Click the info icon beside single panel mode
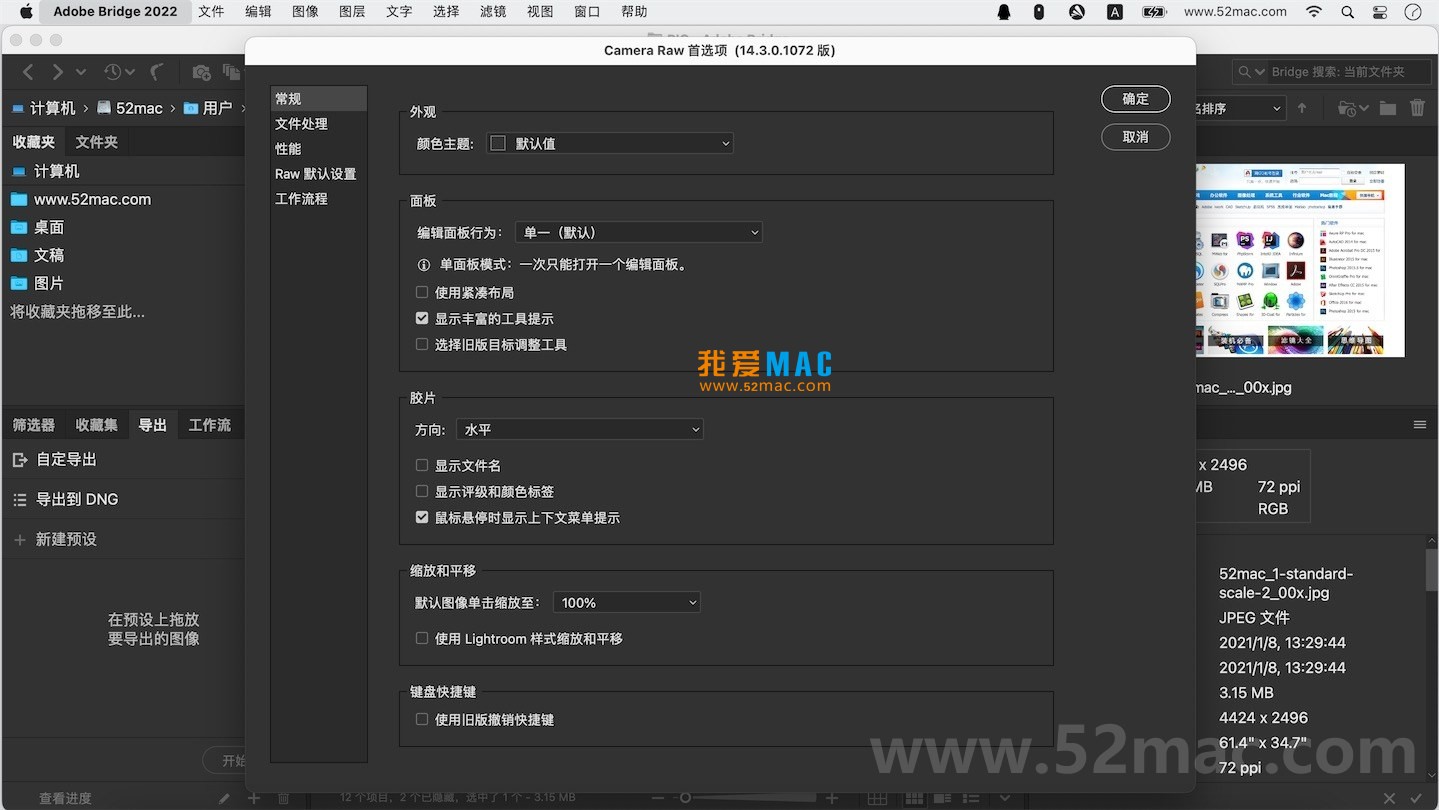 424,265
